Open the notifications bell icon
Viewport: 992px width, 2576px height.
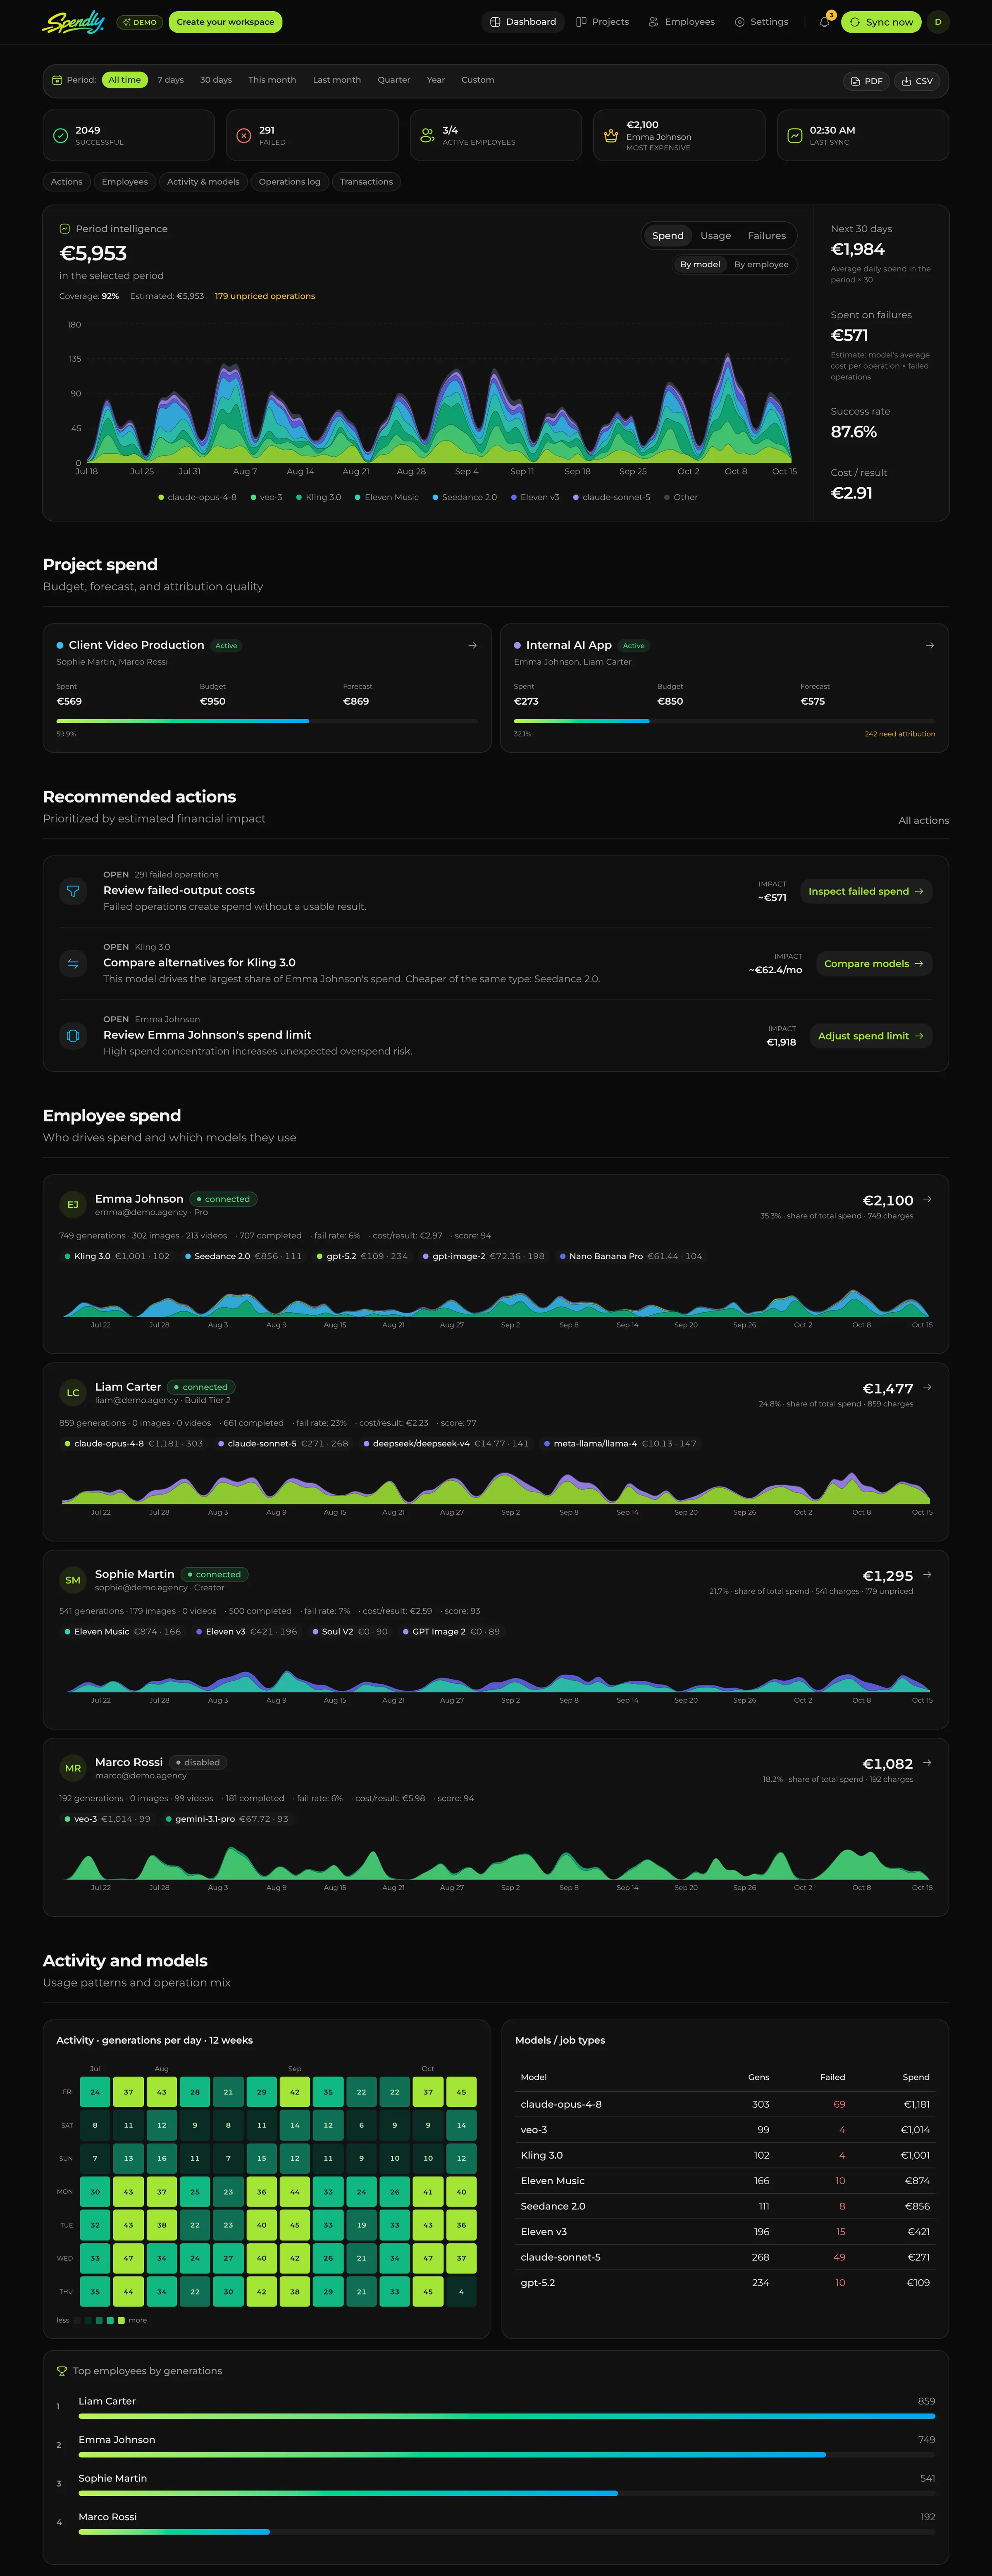(x=824, y=22)
